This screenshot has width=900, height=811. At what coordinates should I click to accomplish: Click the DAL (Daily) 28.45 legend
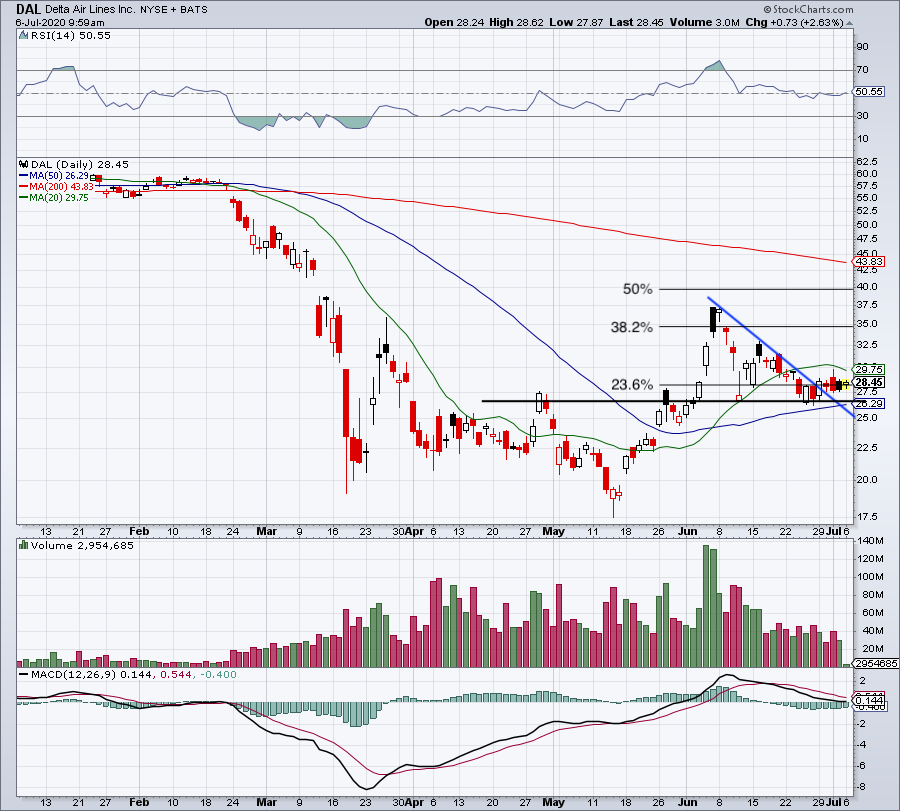pyautogui.click(x=80, y=165)
